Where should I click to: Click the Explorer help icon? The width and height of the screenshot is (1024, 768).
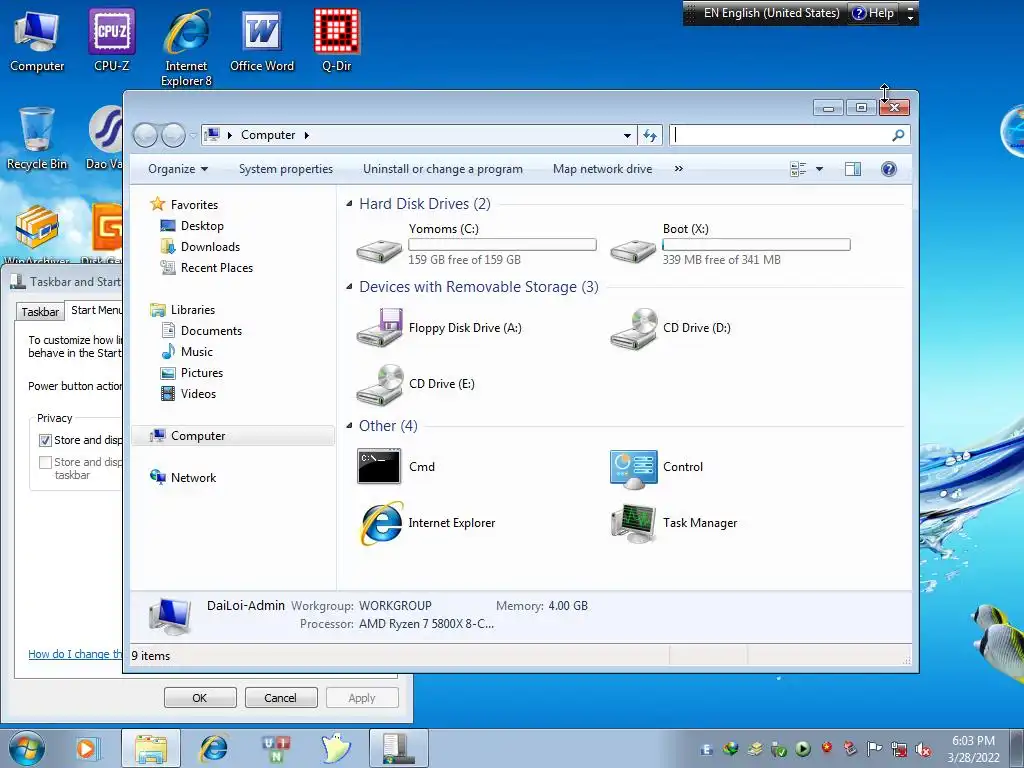click(x=888, y=169)
